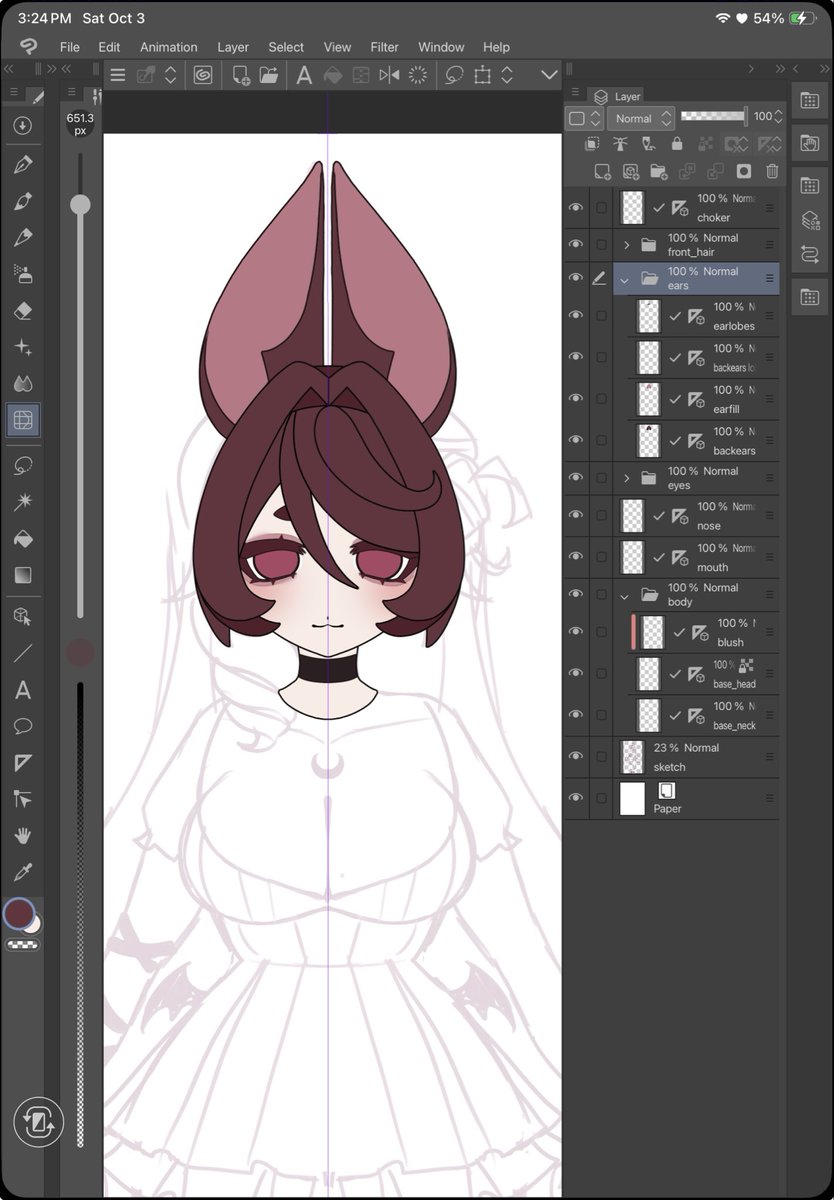Check the selection box for nose layer

(601, 516)
